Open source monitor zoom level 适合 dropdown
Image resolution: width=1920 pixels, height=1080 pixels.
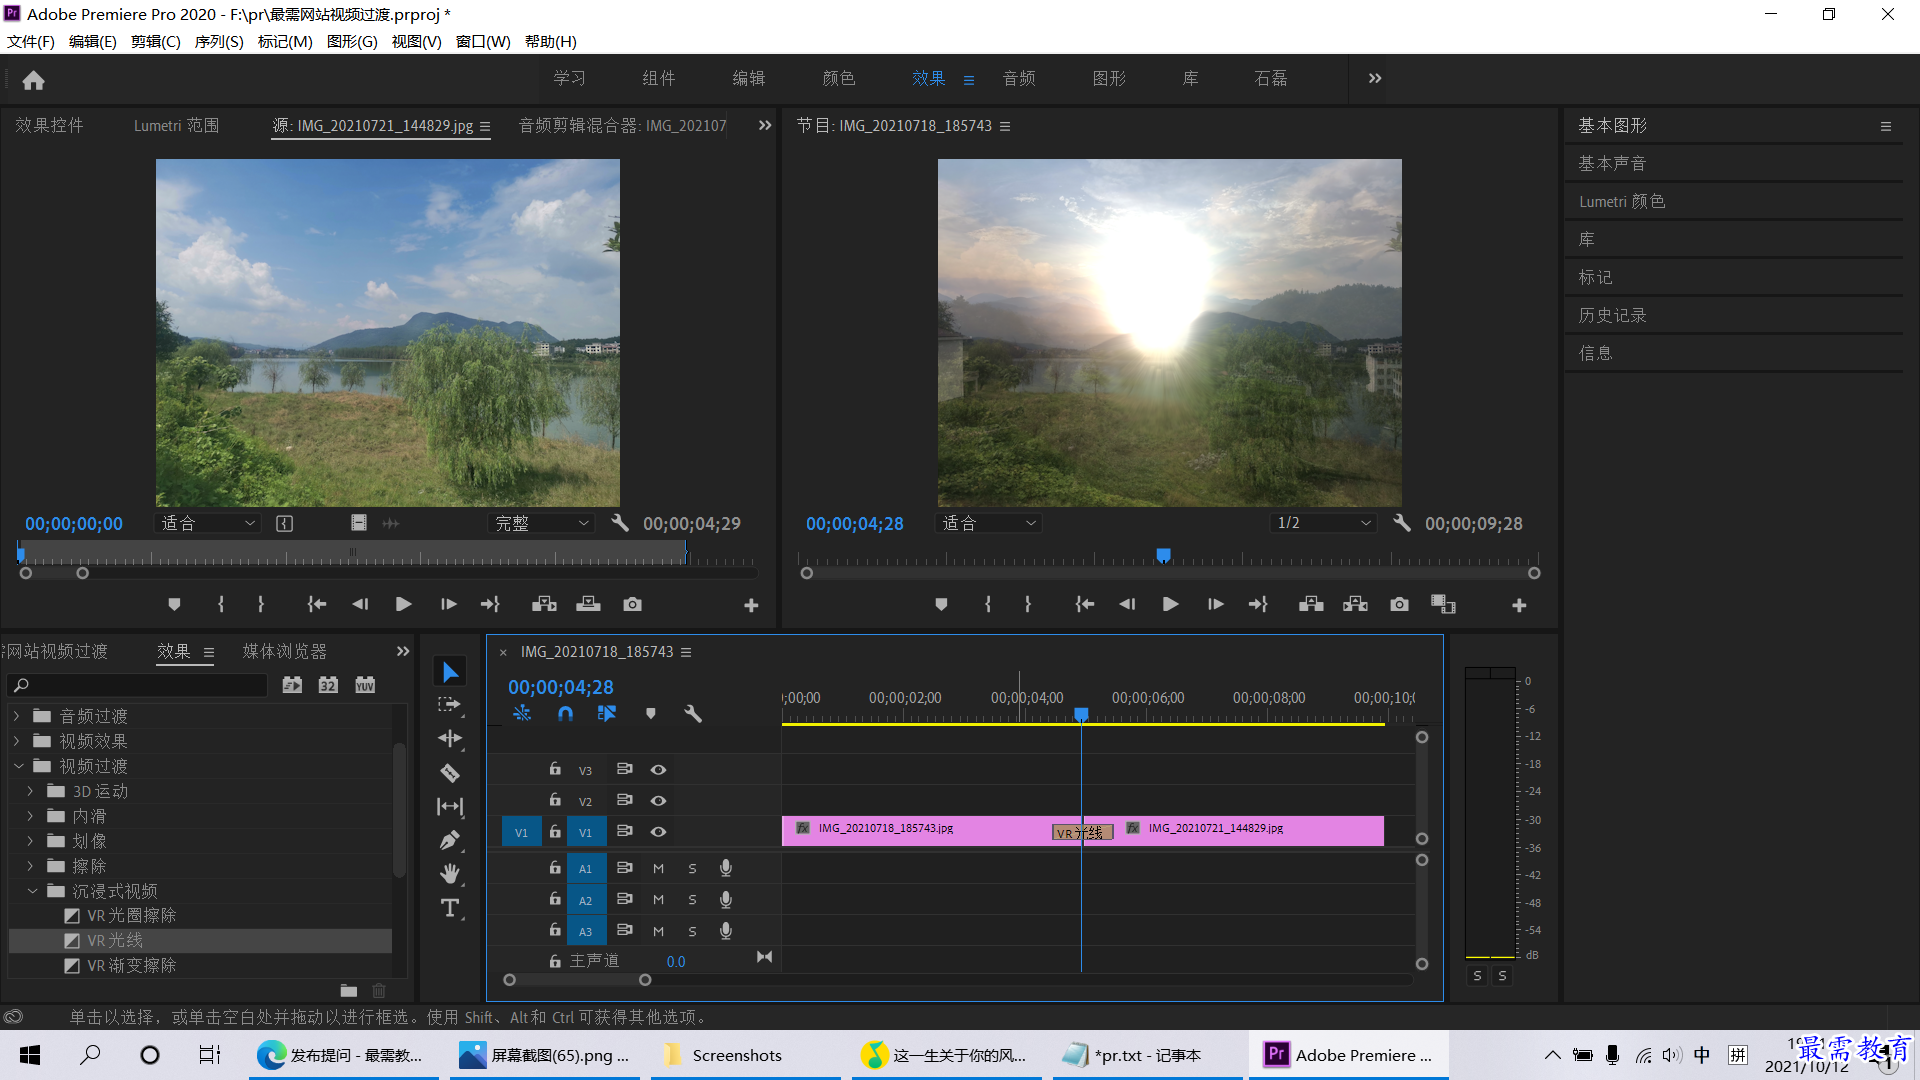[207, 523]
